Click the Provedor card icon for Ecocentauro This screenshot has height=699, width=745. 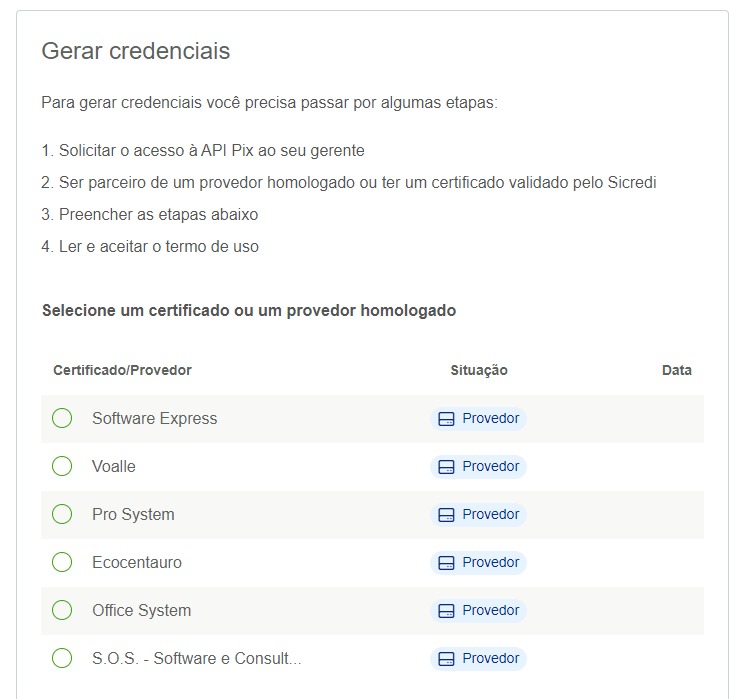(x=446, y=563)
